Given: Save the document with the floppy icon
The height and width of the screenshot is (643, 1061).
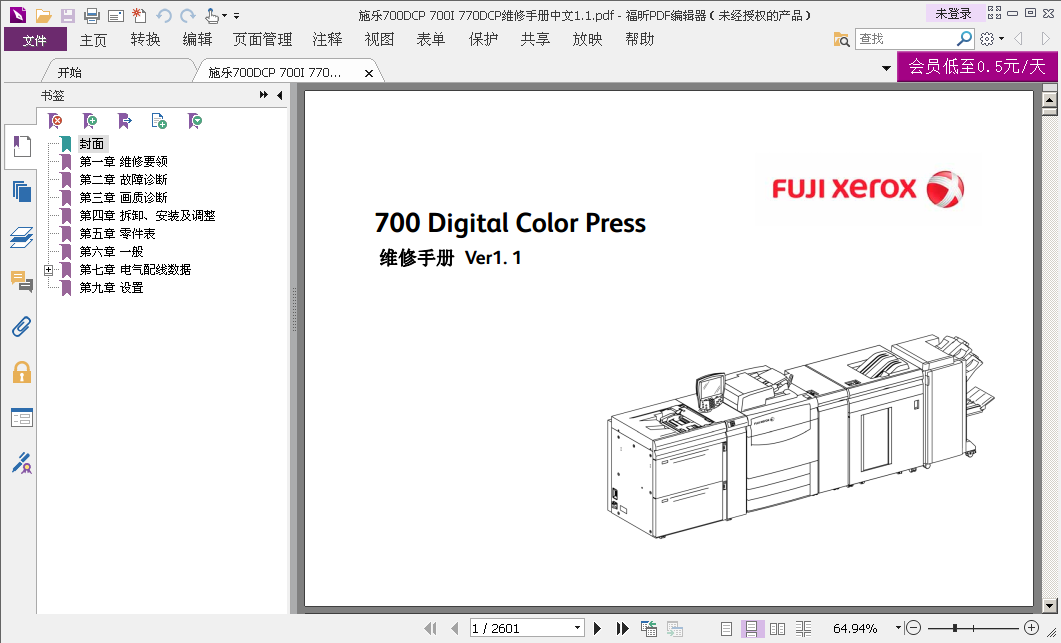Looking at the screenshot, I should pos(68,15).
